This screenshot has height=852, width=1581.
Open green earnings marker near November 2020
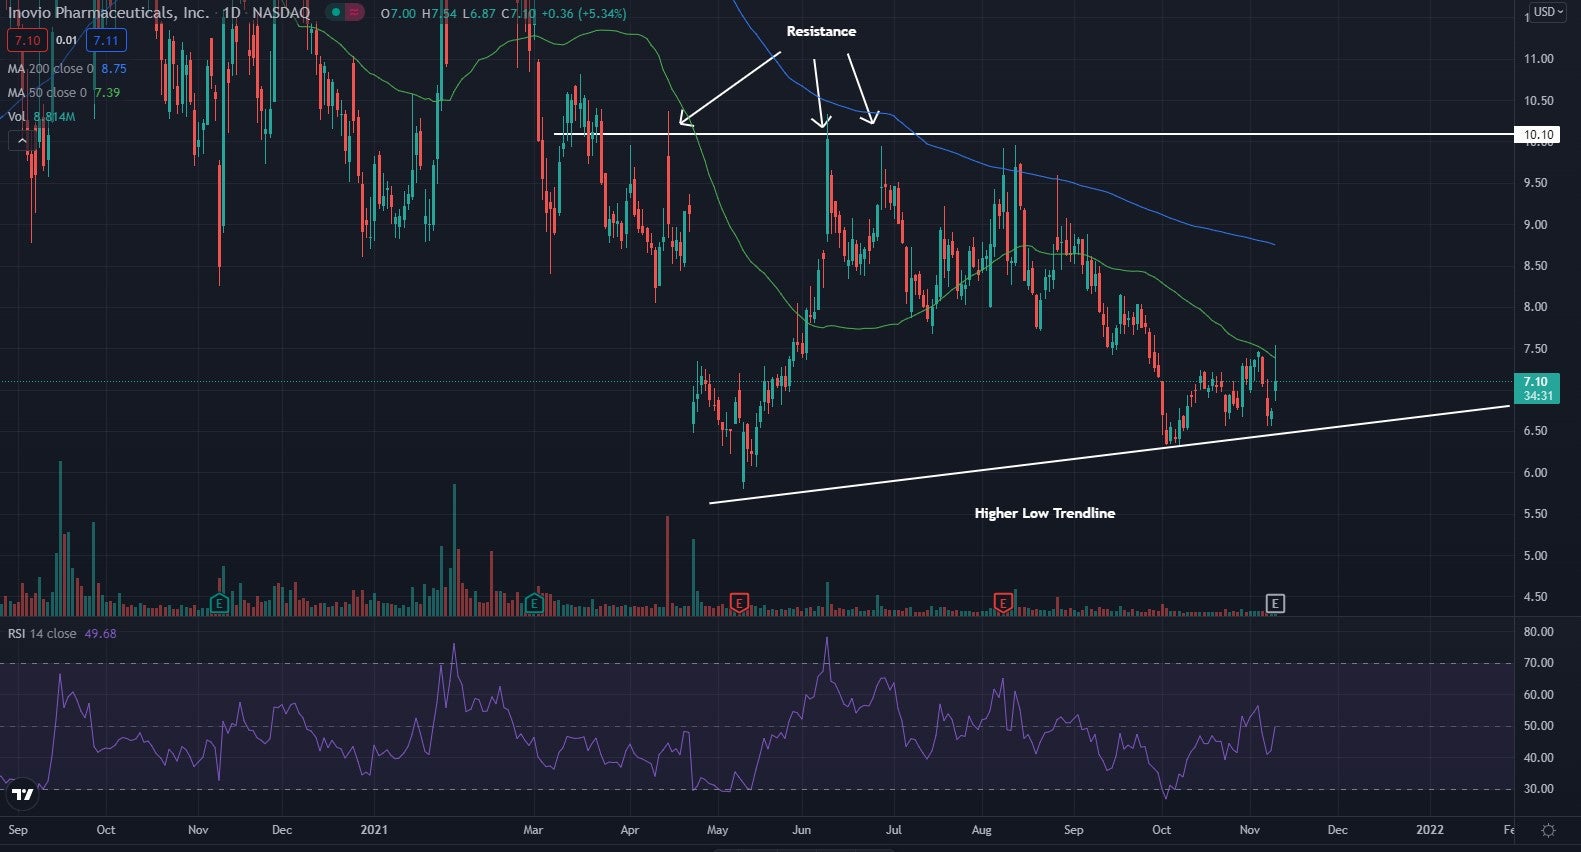coord(220,603)
